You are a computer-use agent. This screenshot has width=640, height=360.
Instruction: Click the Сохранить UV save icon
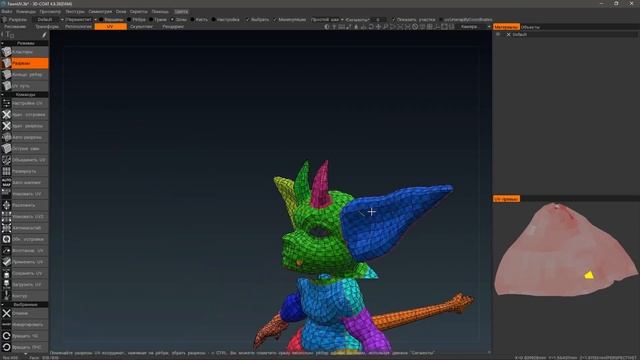click(6, 273)
